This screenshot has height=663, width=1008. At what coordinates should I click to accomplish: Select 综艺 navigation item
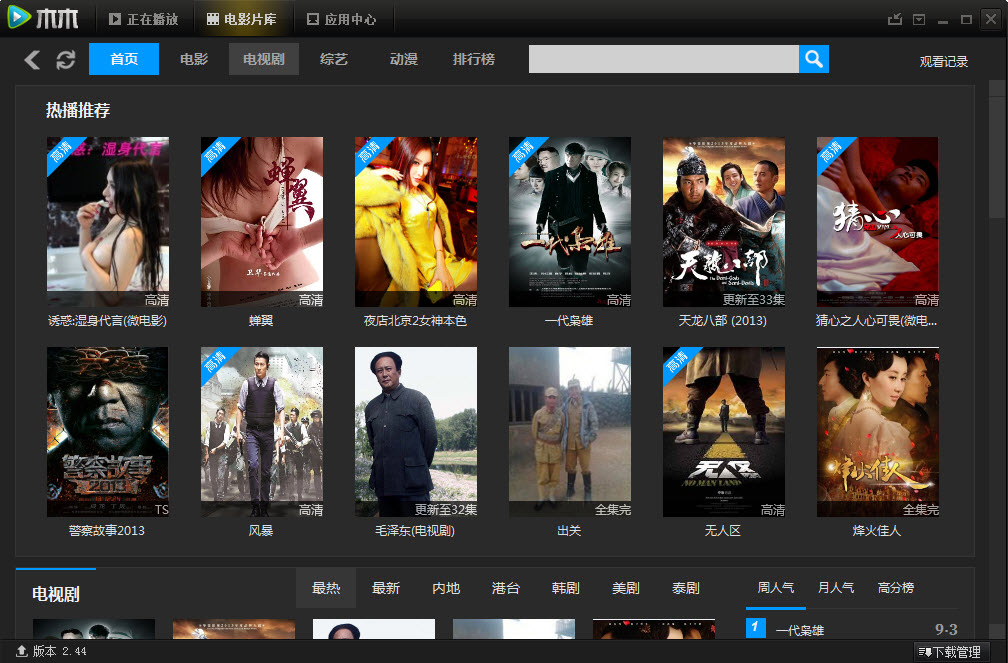334,59
